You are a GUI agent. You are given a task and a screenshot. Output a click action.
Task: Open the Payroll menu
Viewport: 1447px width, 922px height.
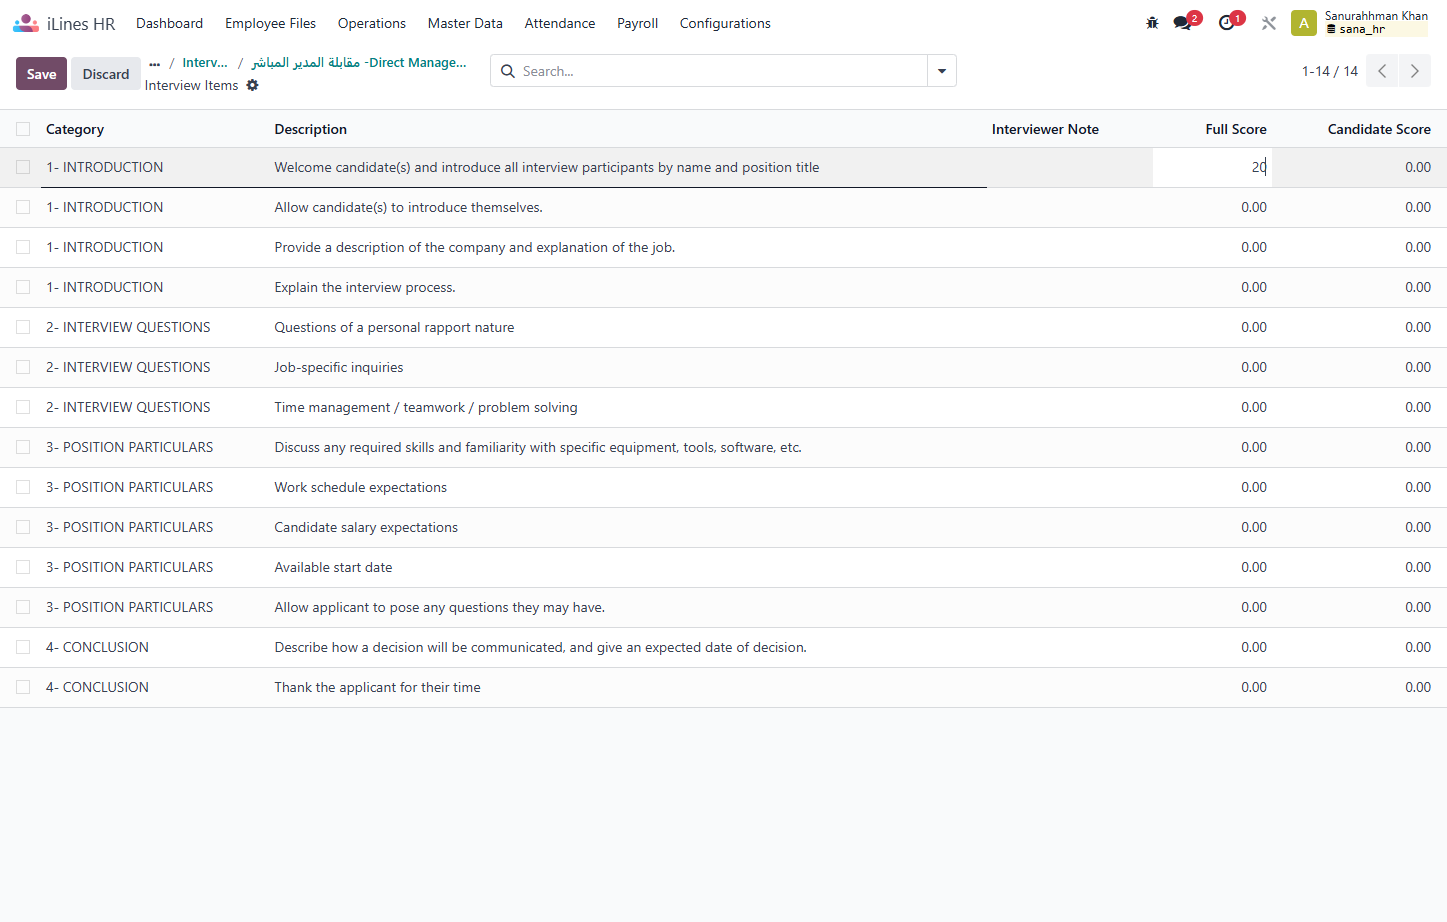point(637,23)
